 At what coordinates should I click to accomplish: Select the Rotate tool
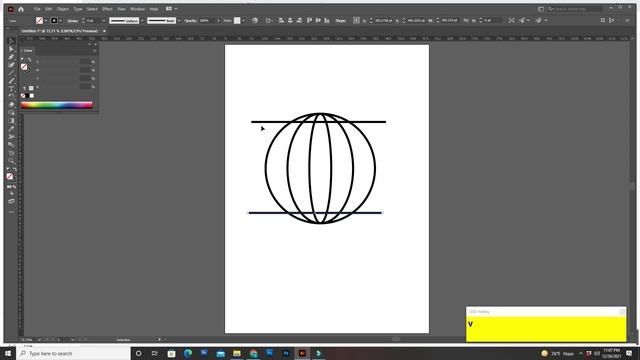coord(11,97)
